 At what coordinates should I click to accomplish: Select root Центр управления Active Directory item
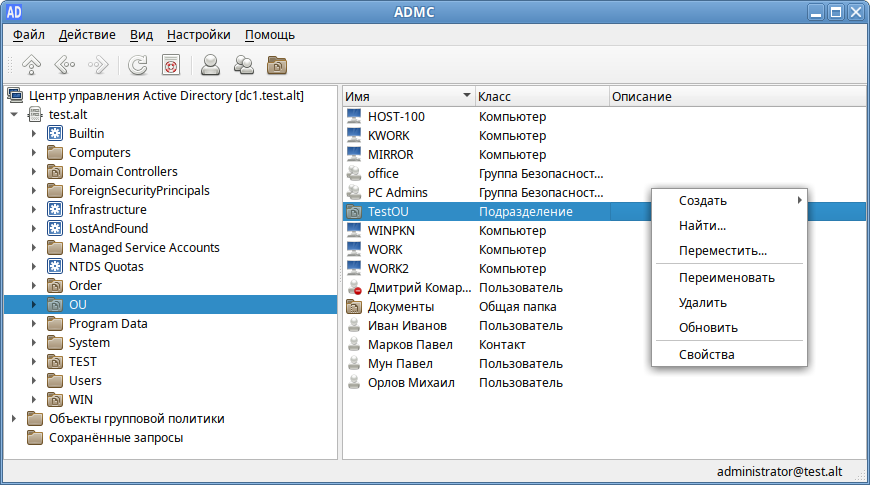click(x=166, y=95)
